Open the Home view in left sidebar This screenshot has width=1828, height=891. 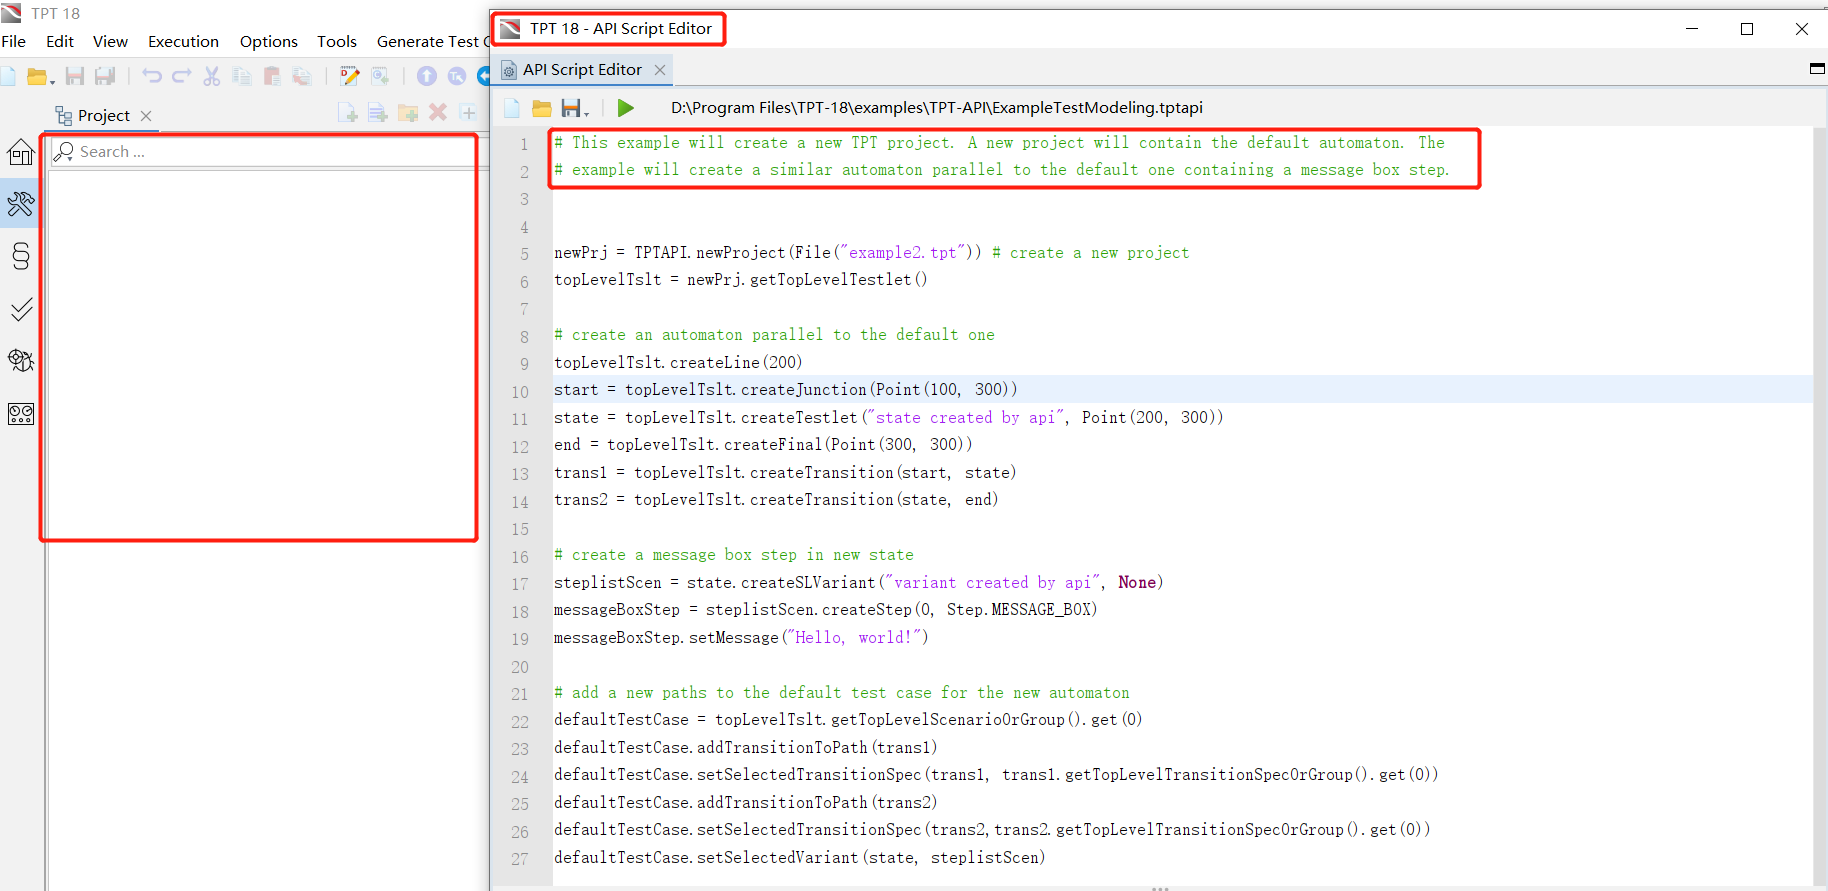click(x=21, y=152)
